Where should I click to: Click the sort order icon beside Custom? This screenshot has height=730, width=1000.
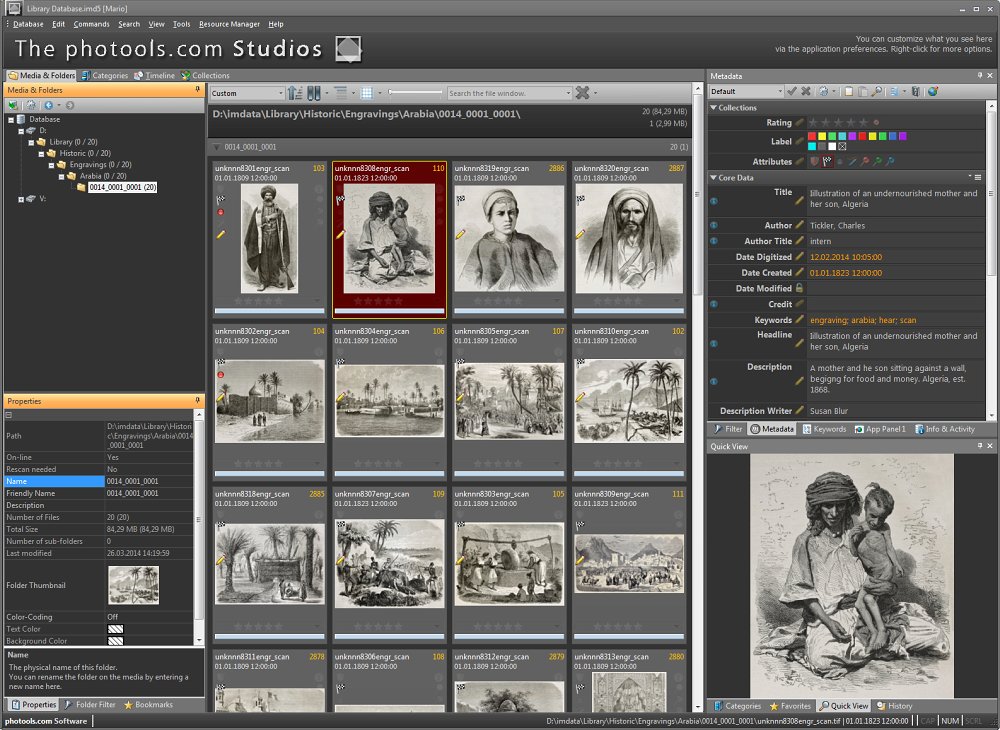point(295,93)
